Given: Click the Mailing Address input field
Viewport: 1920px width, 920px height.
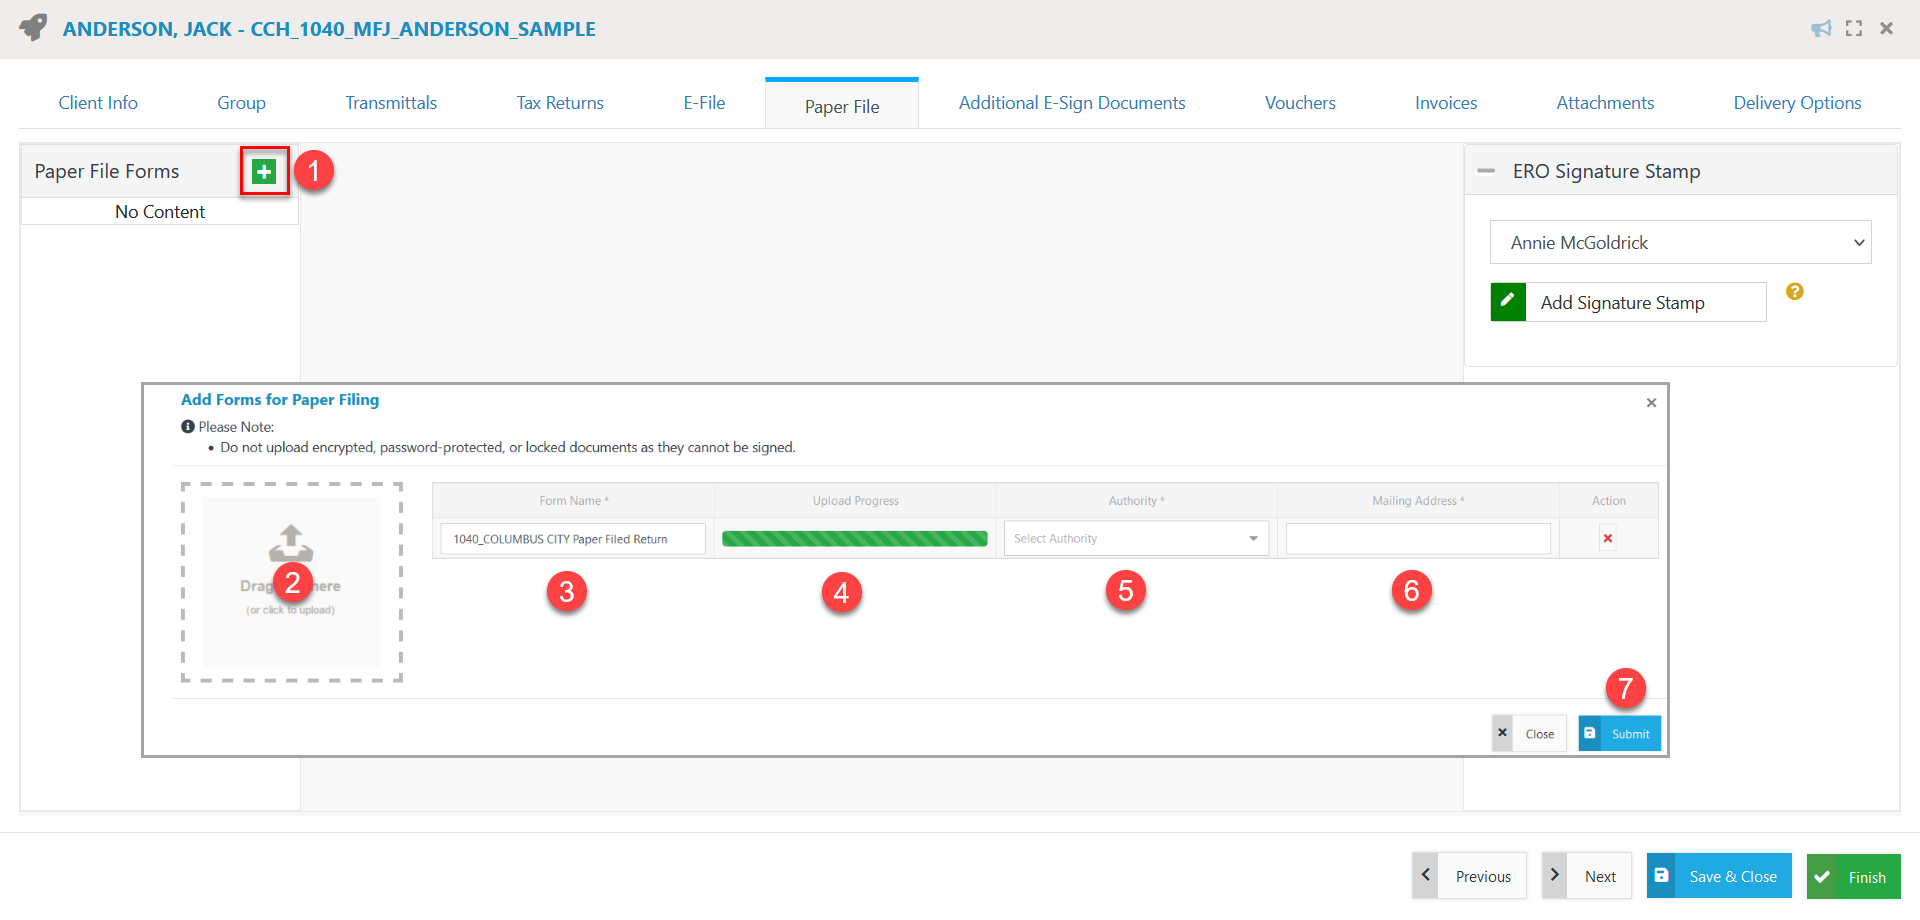Looking at the screenshot, I should [1417, 538].
